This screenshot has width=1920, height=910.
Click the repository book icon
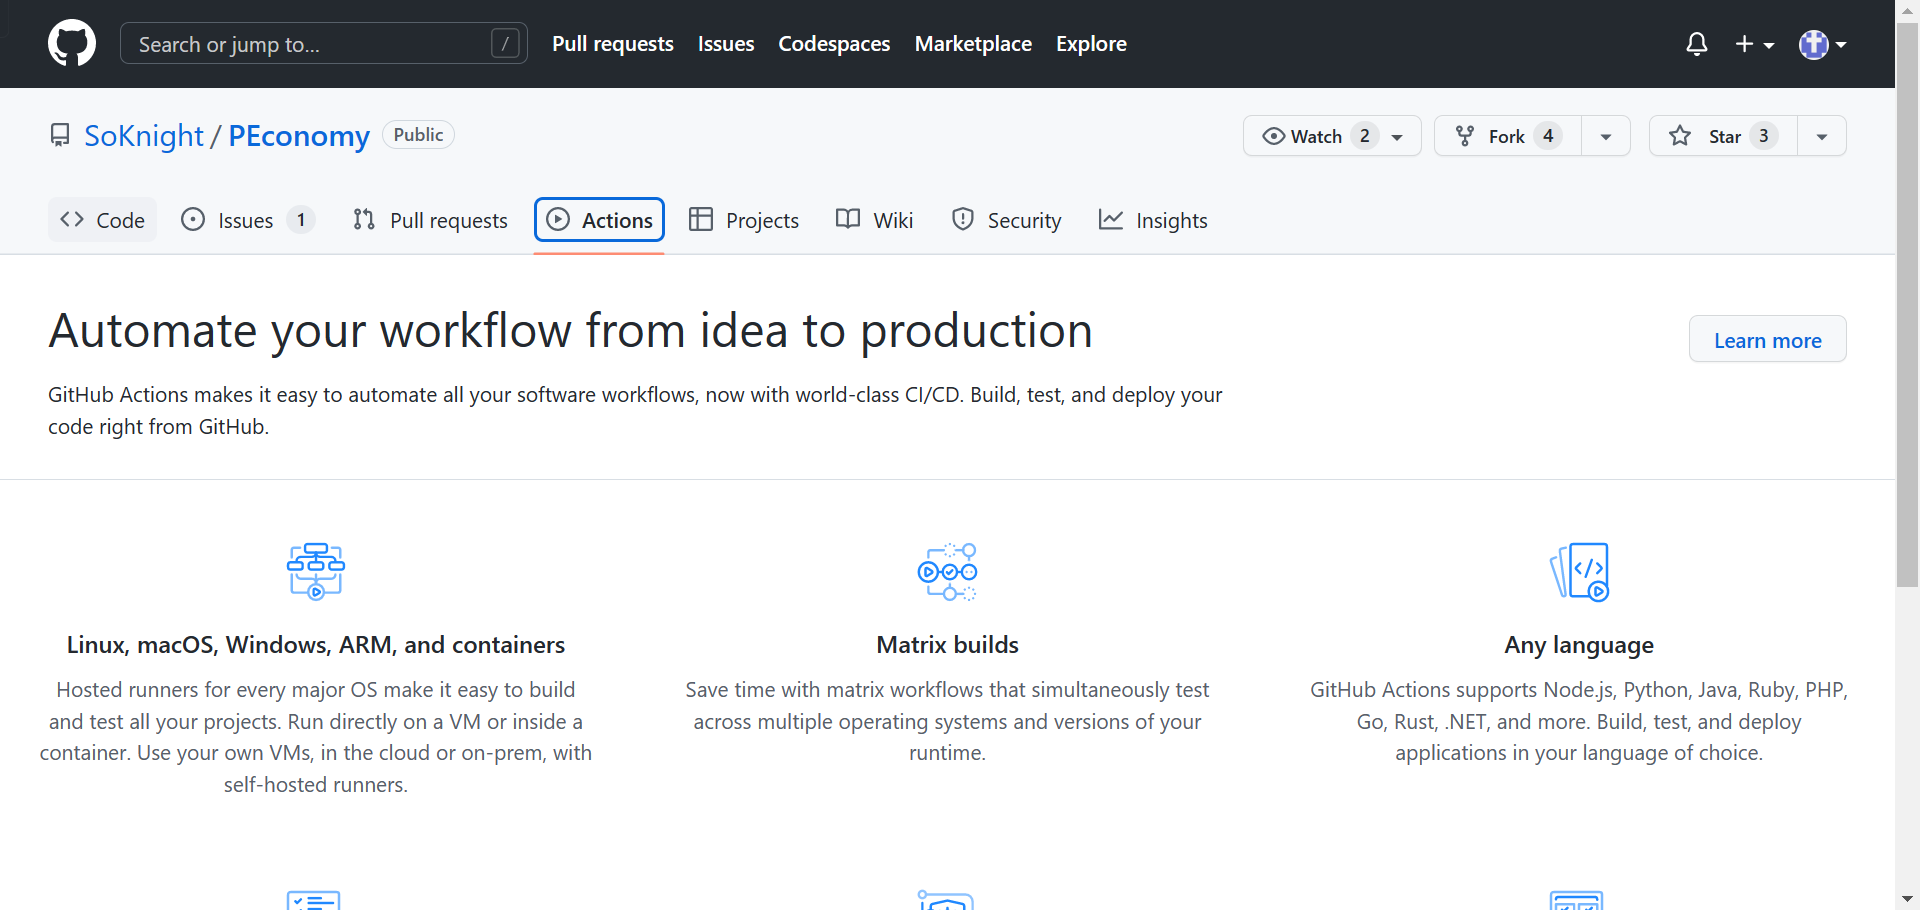click(x=60, y=135)
